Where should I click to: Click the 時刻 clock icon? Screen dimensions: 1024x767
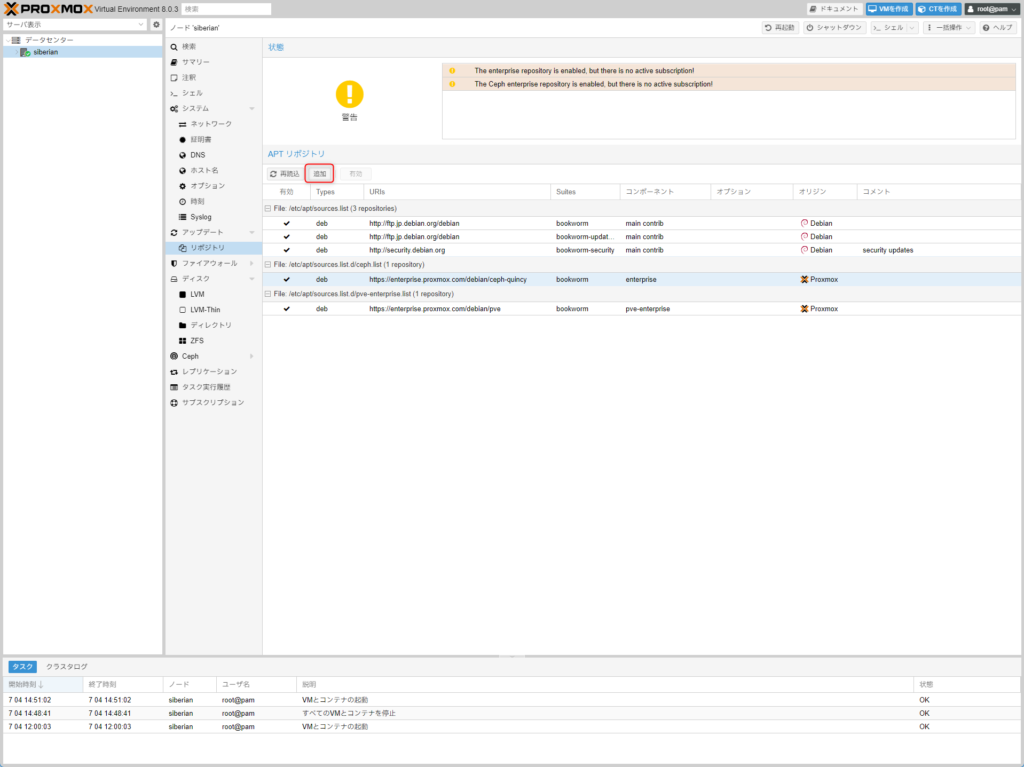(182, 202)
